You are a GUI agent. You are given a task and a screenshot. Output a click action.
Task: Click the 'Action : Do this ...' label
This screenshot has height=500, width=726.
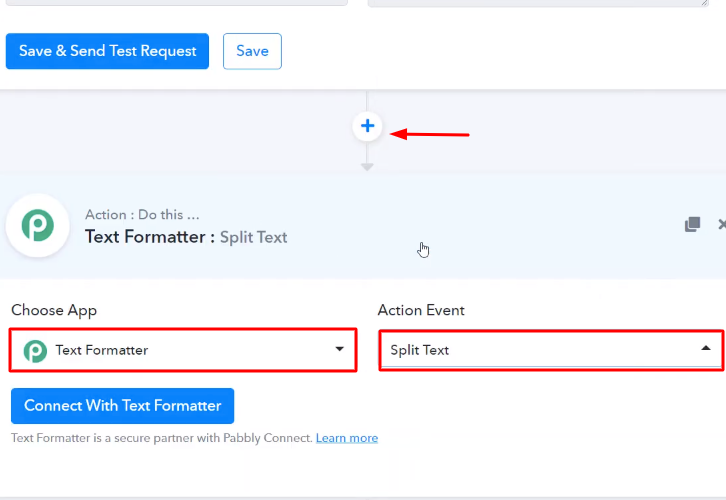pyautogui.click(x=142, y=215)
